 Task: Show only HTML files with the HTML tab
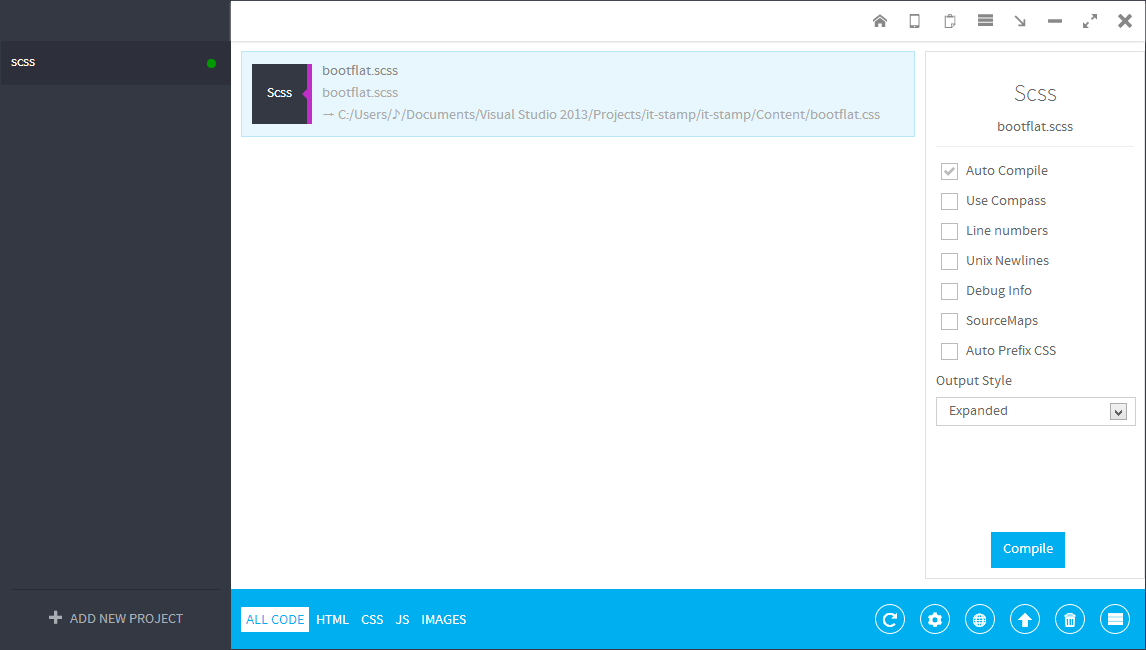pyautogui.click(x=332, y=620)
